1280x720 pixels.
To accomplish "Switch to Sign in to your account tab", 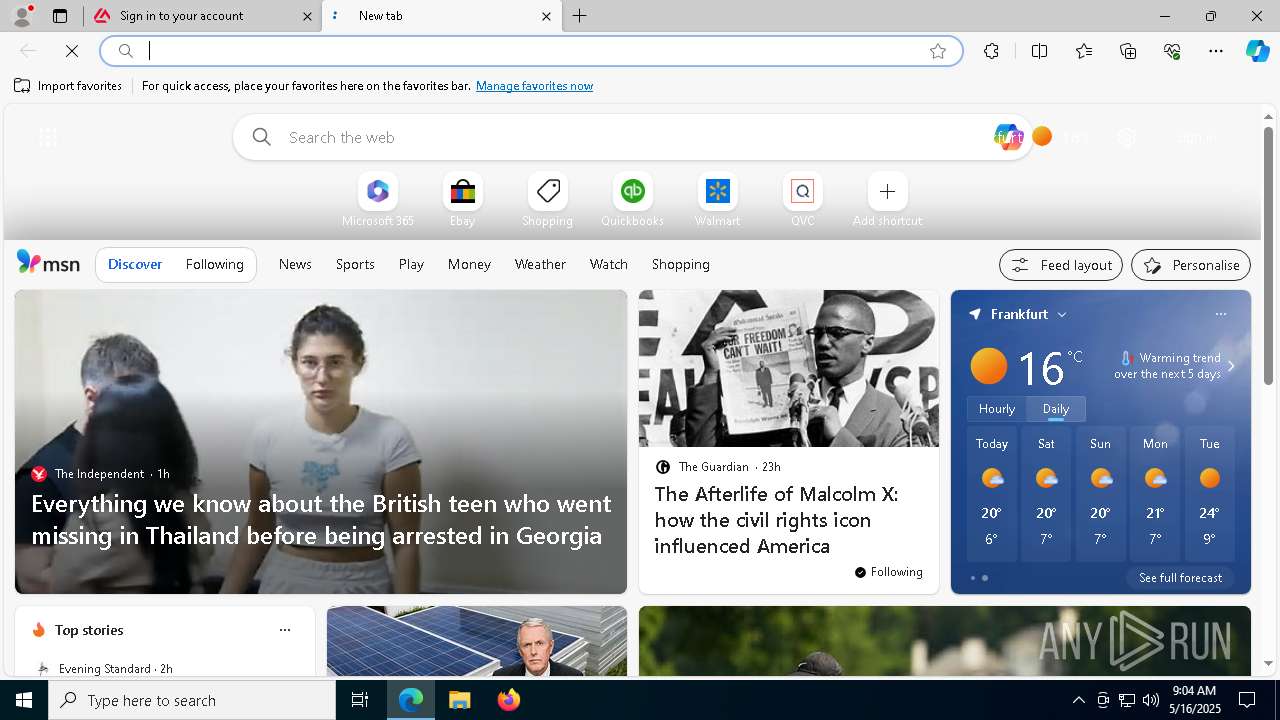I will point(202,16).
